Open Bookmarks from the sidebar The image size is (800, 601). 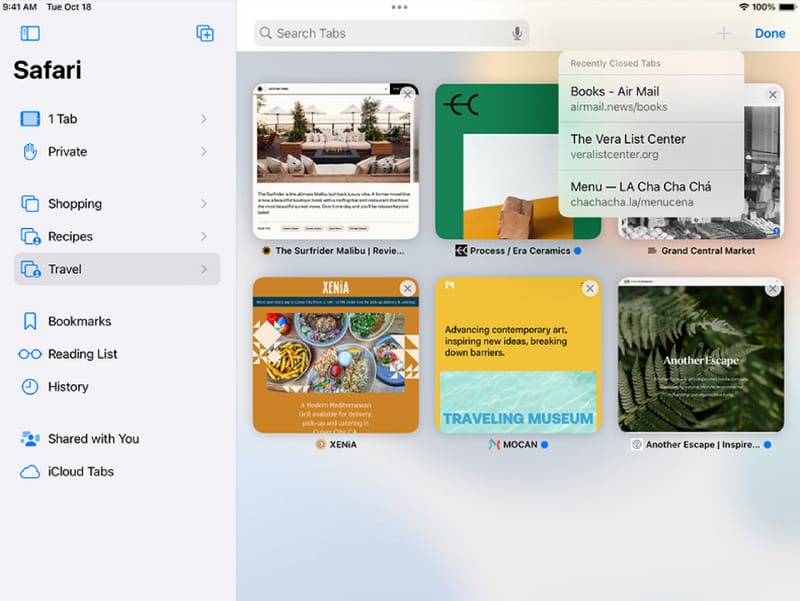click(117, 321)
